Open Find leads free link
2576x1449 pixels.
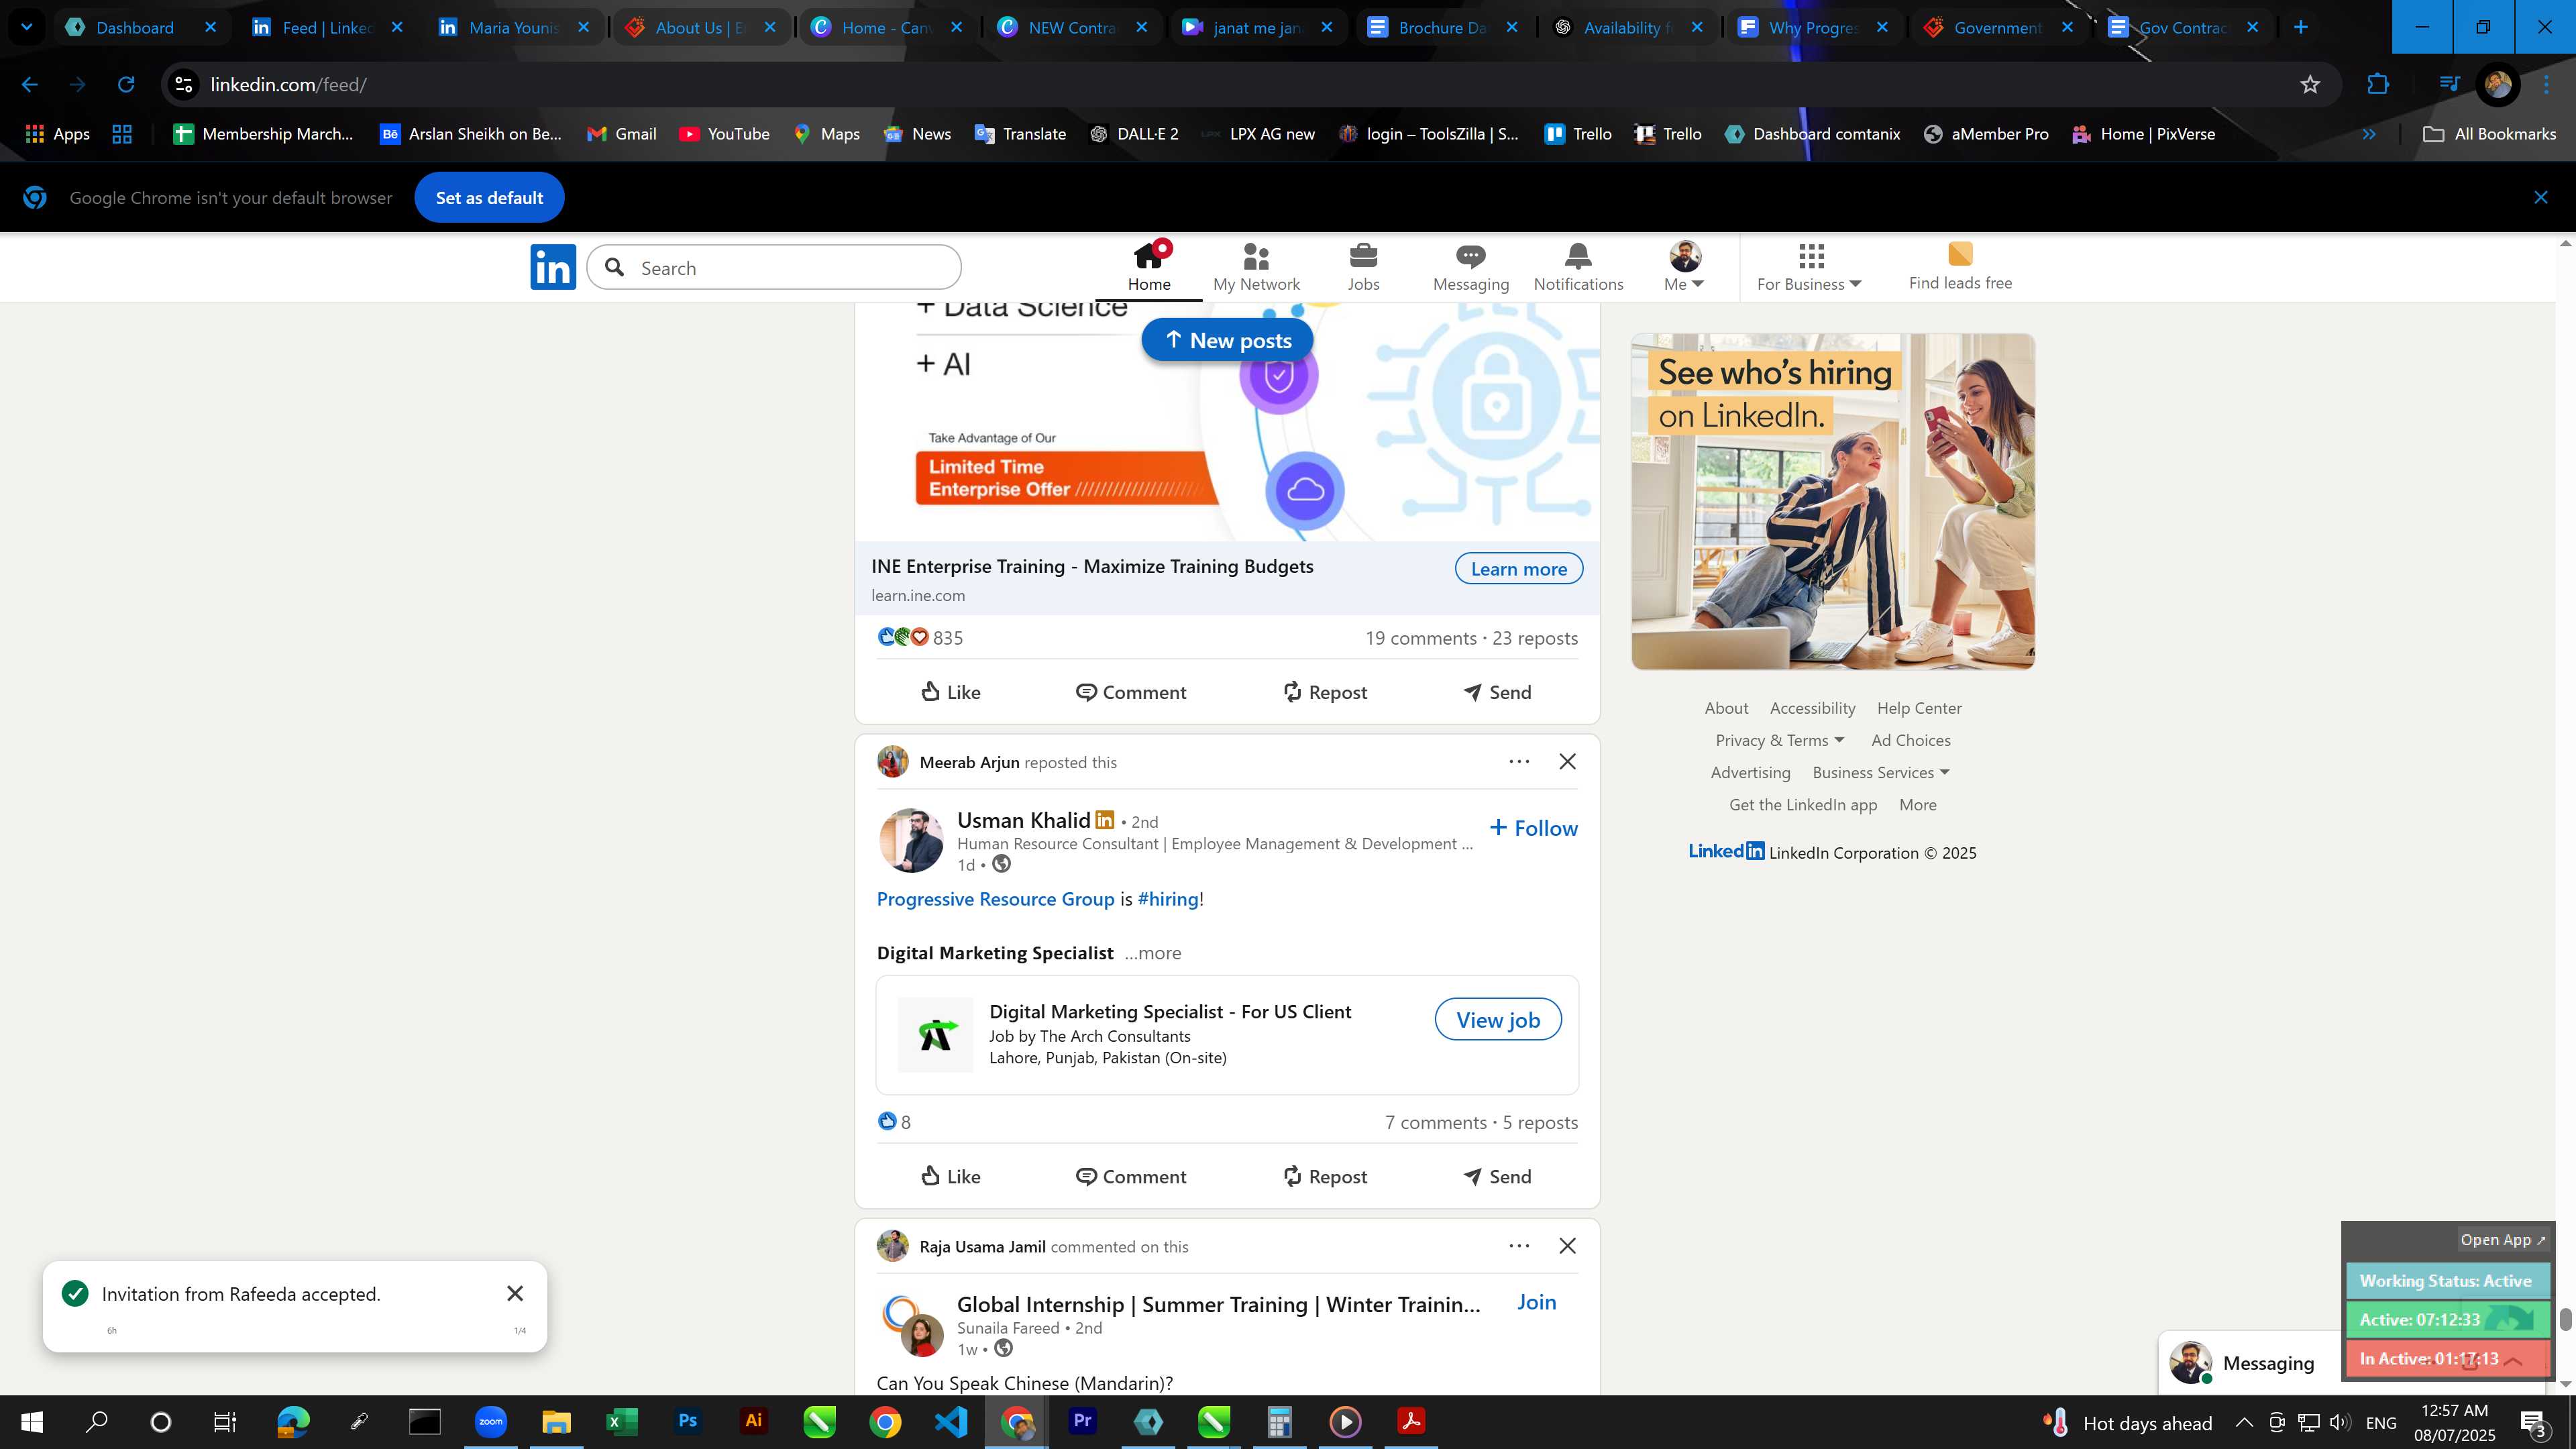pos(1960,267)
